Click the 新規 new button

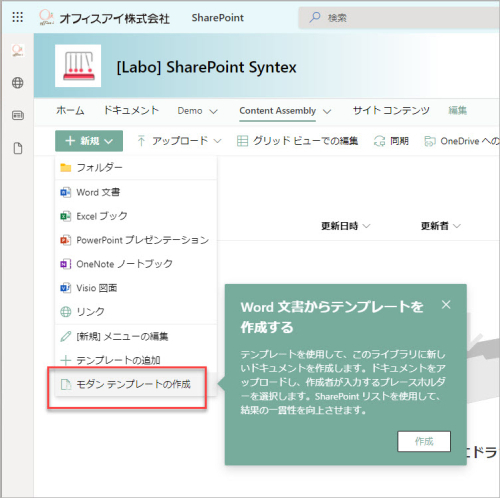89,141
